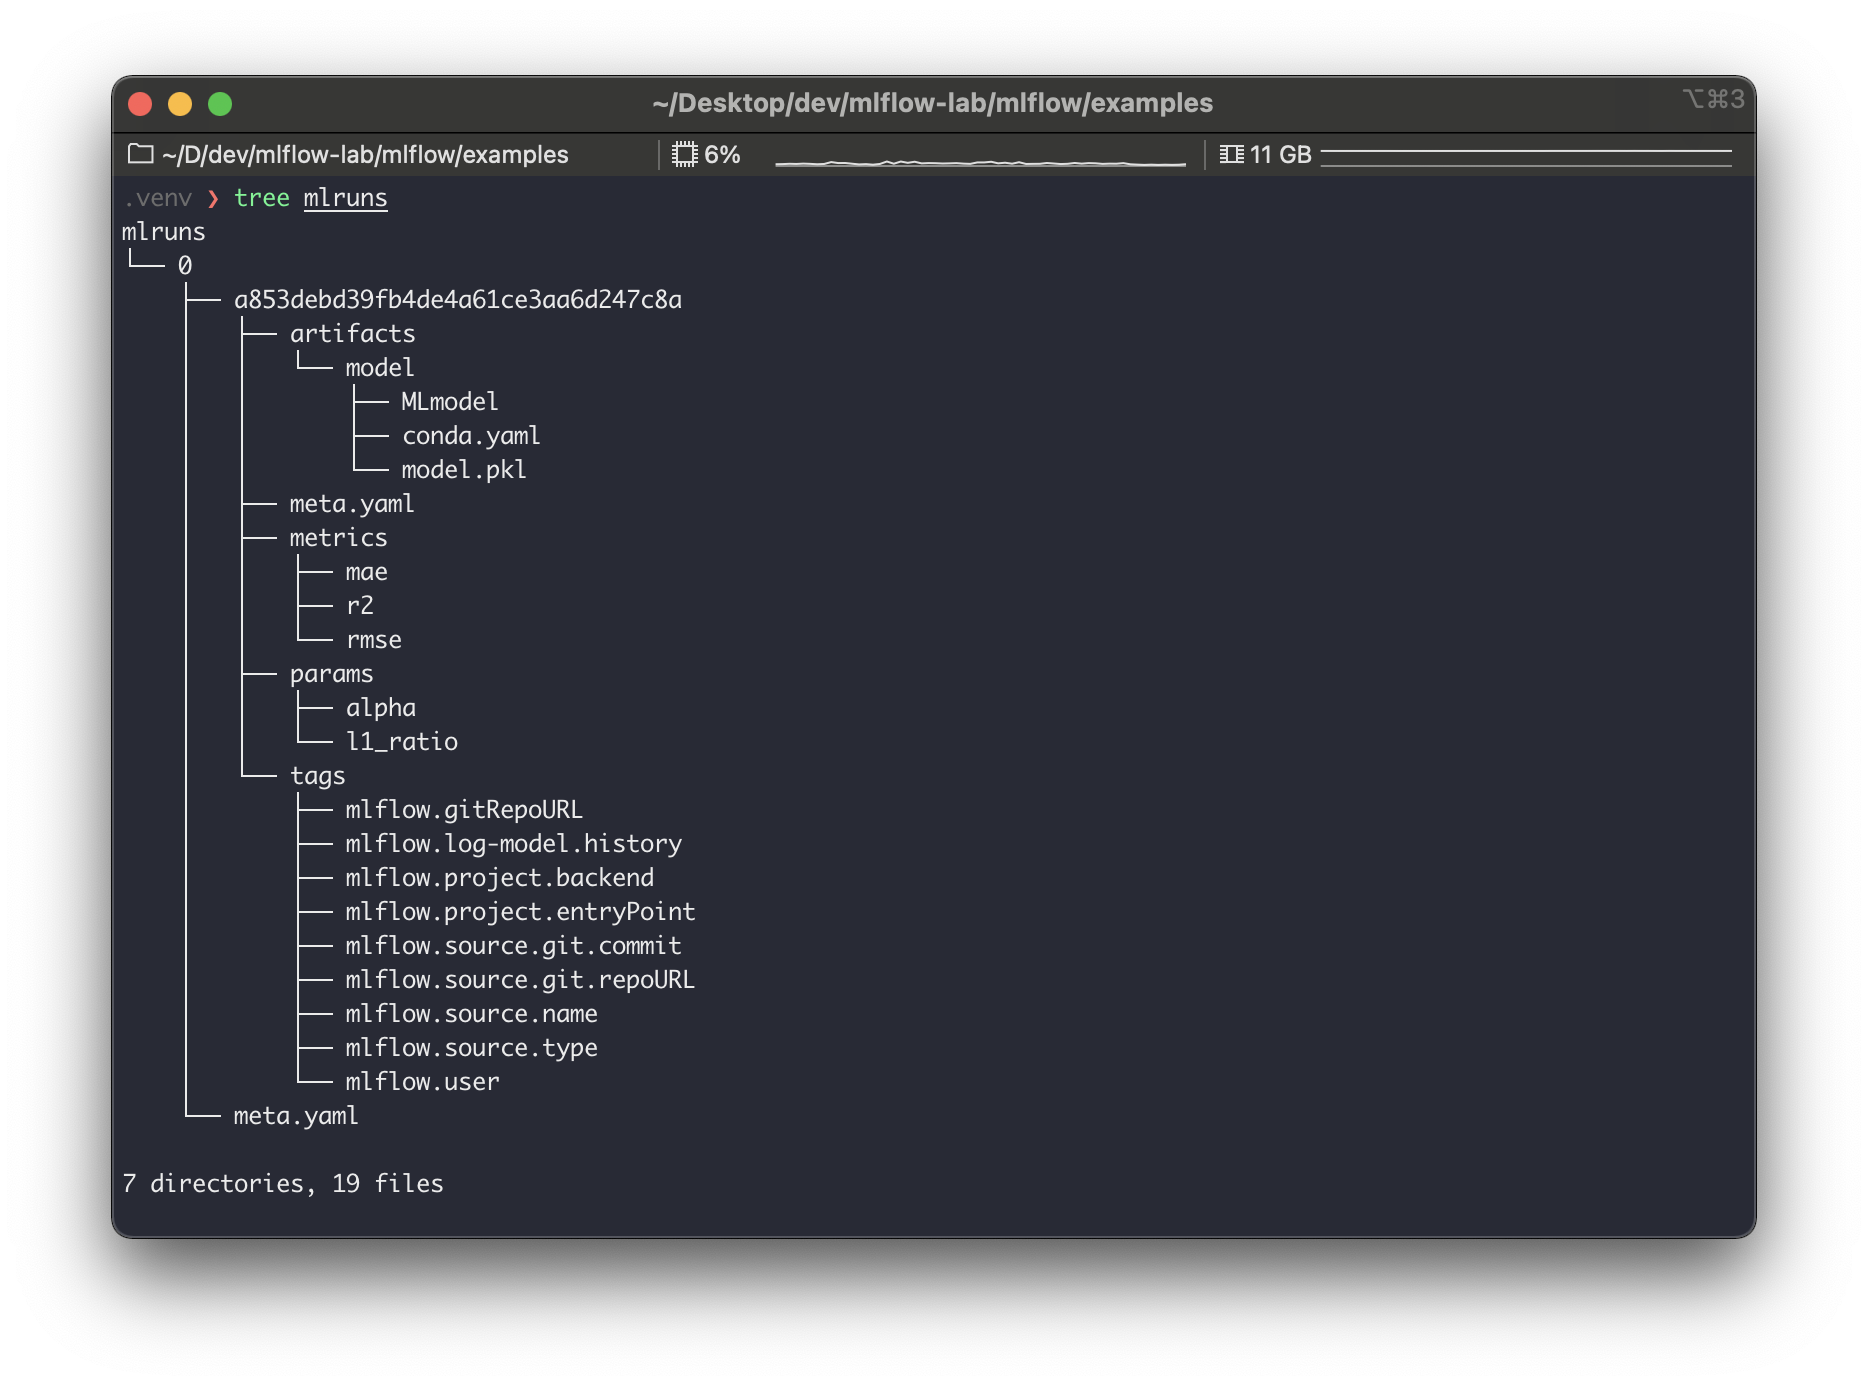Click 'mlflow.source.git.repoURL' tag file
The width and height of the screenshot is (1868, 1386).
pyautogui.click(x=520, y=980)
